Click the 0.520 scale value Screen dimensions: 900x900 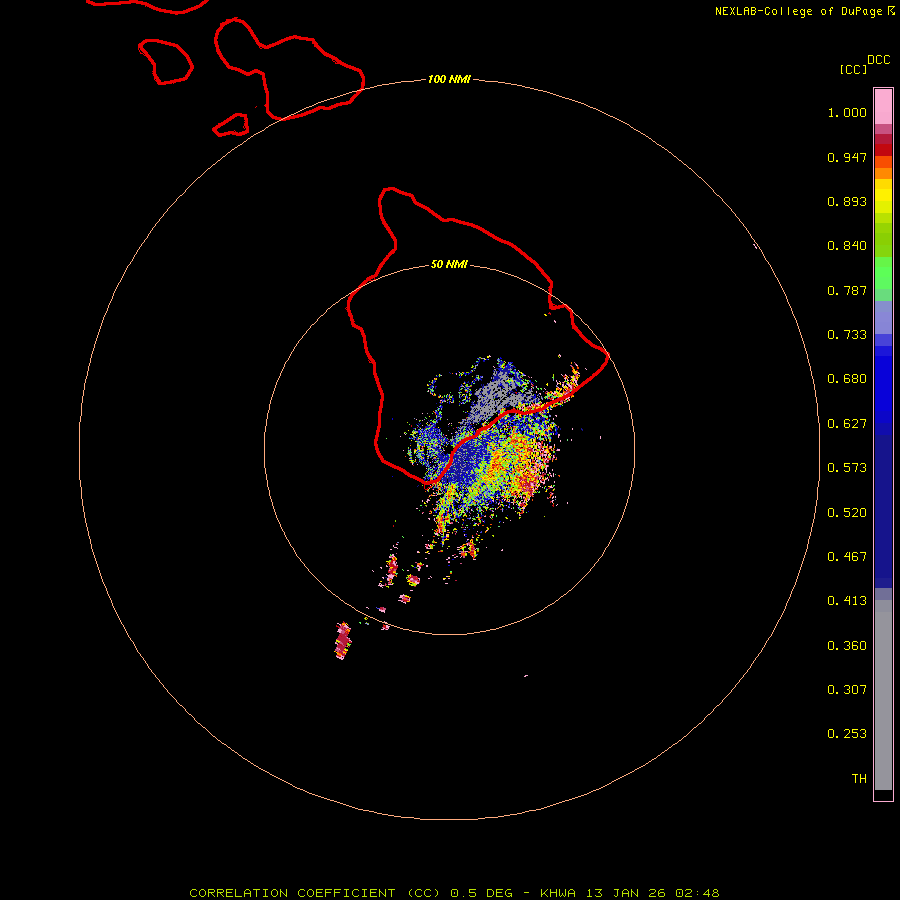click(847, 513)
